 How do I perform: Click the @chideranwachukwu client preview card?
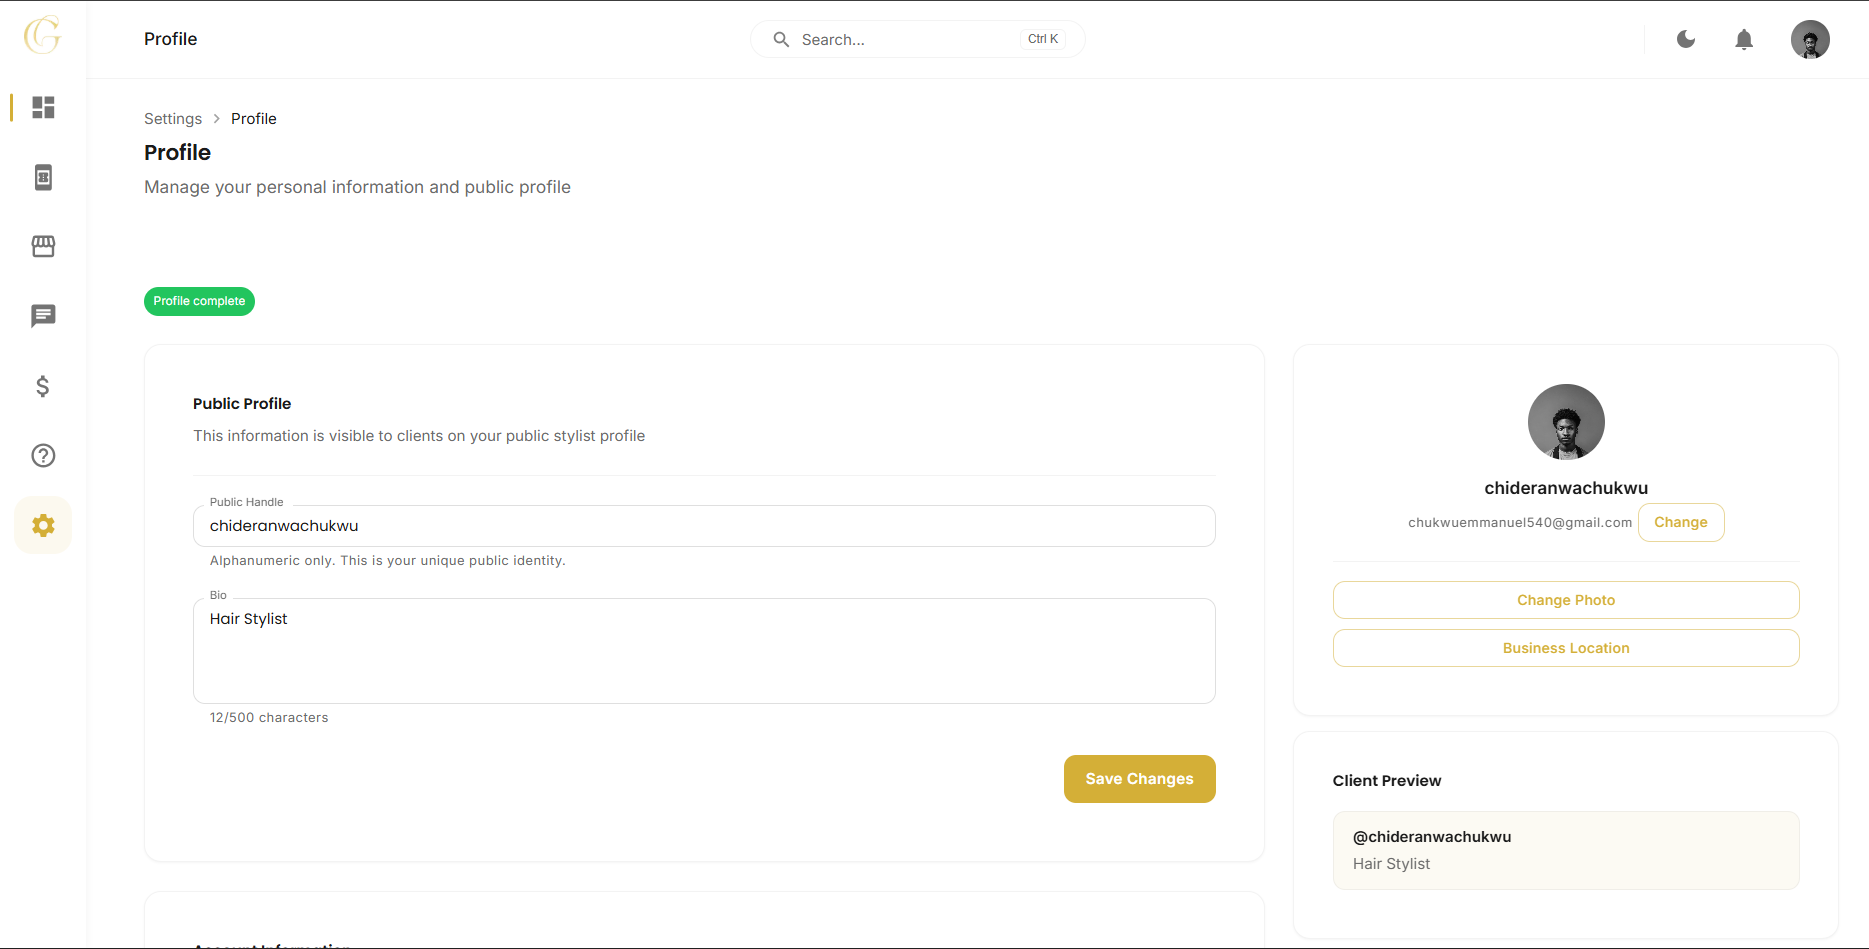click(1566, 850)
